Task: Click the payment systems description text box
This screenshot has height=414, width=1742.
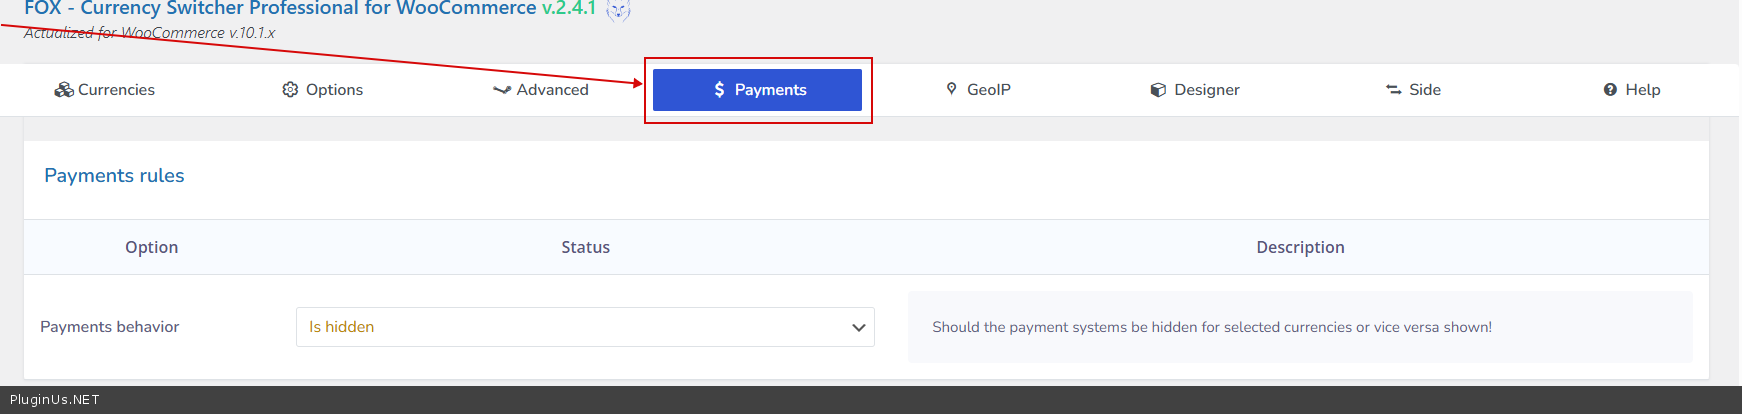Action: click(1299, 327)
